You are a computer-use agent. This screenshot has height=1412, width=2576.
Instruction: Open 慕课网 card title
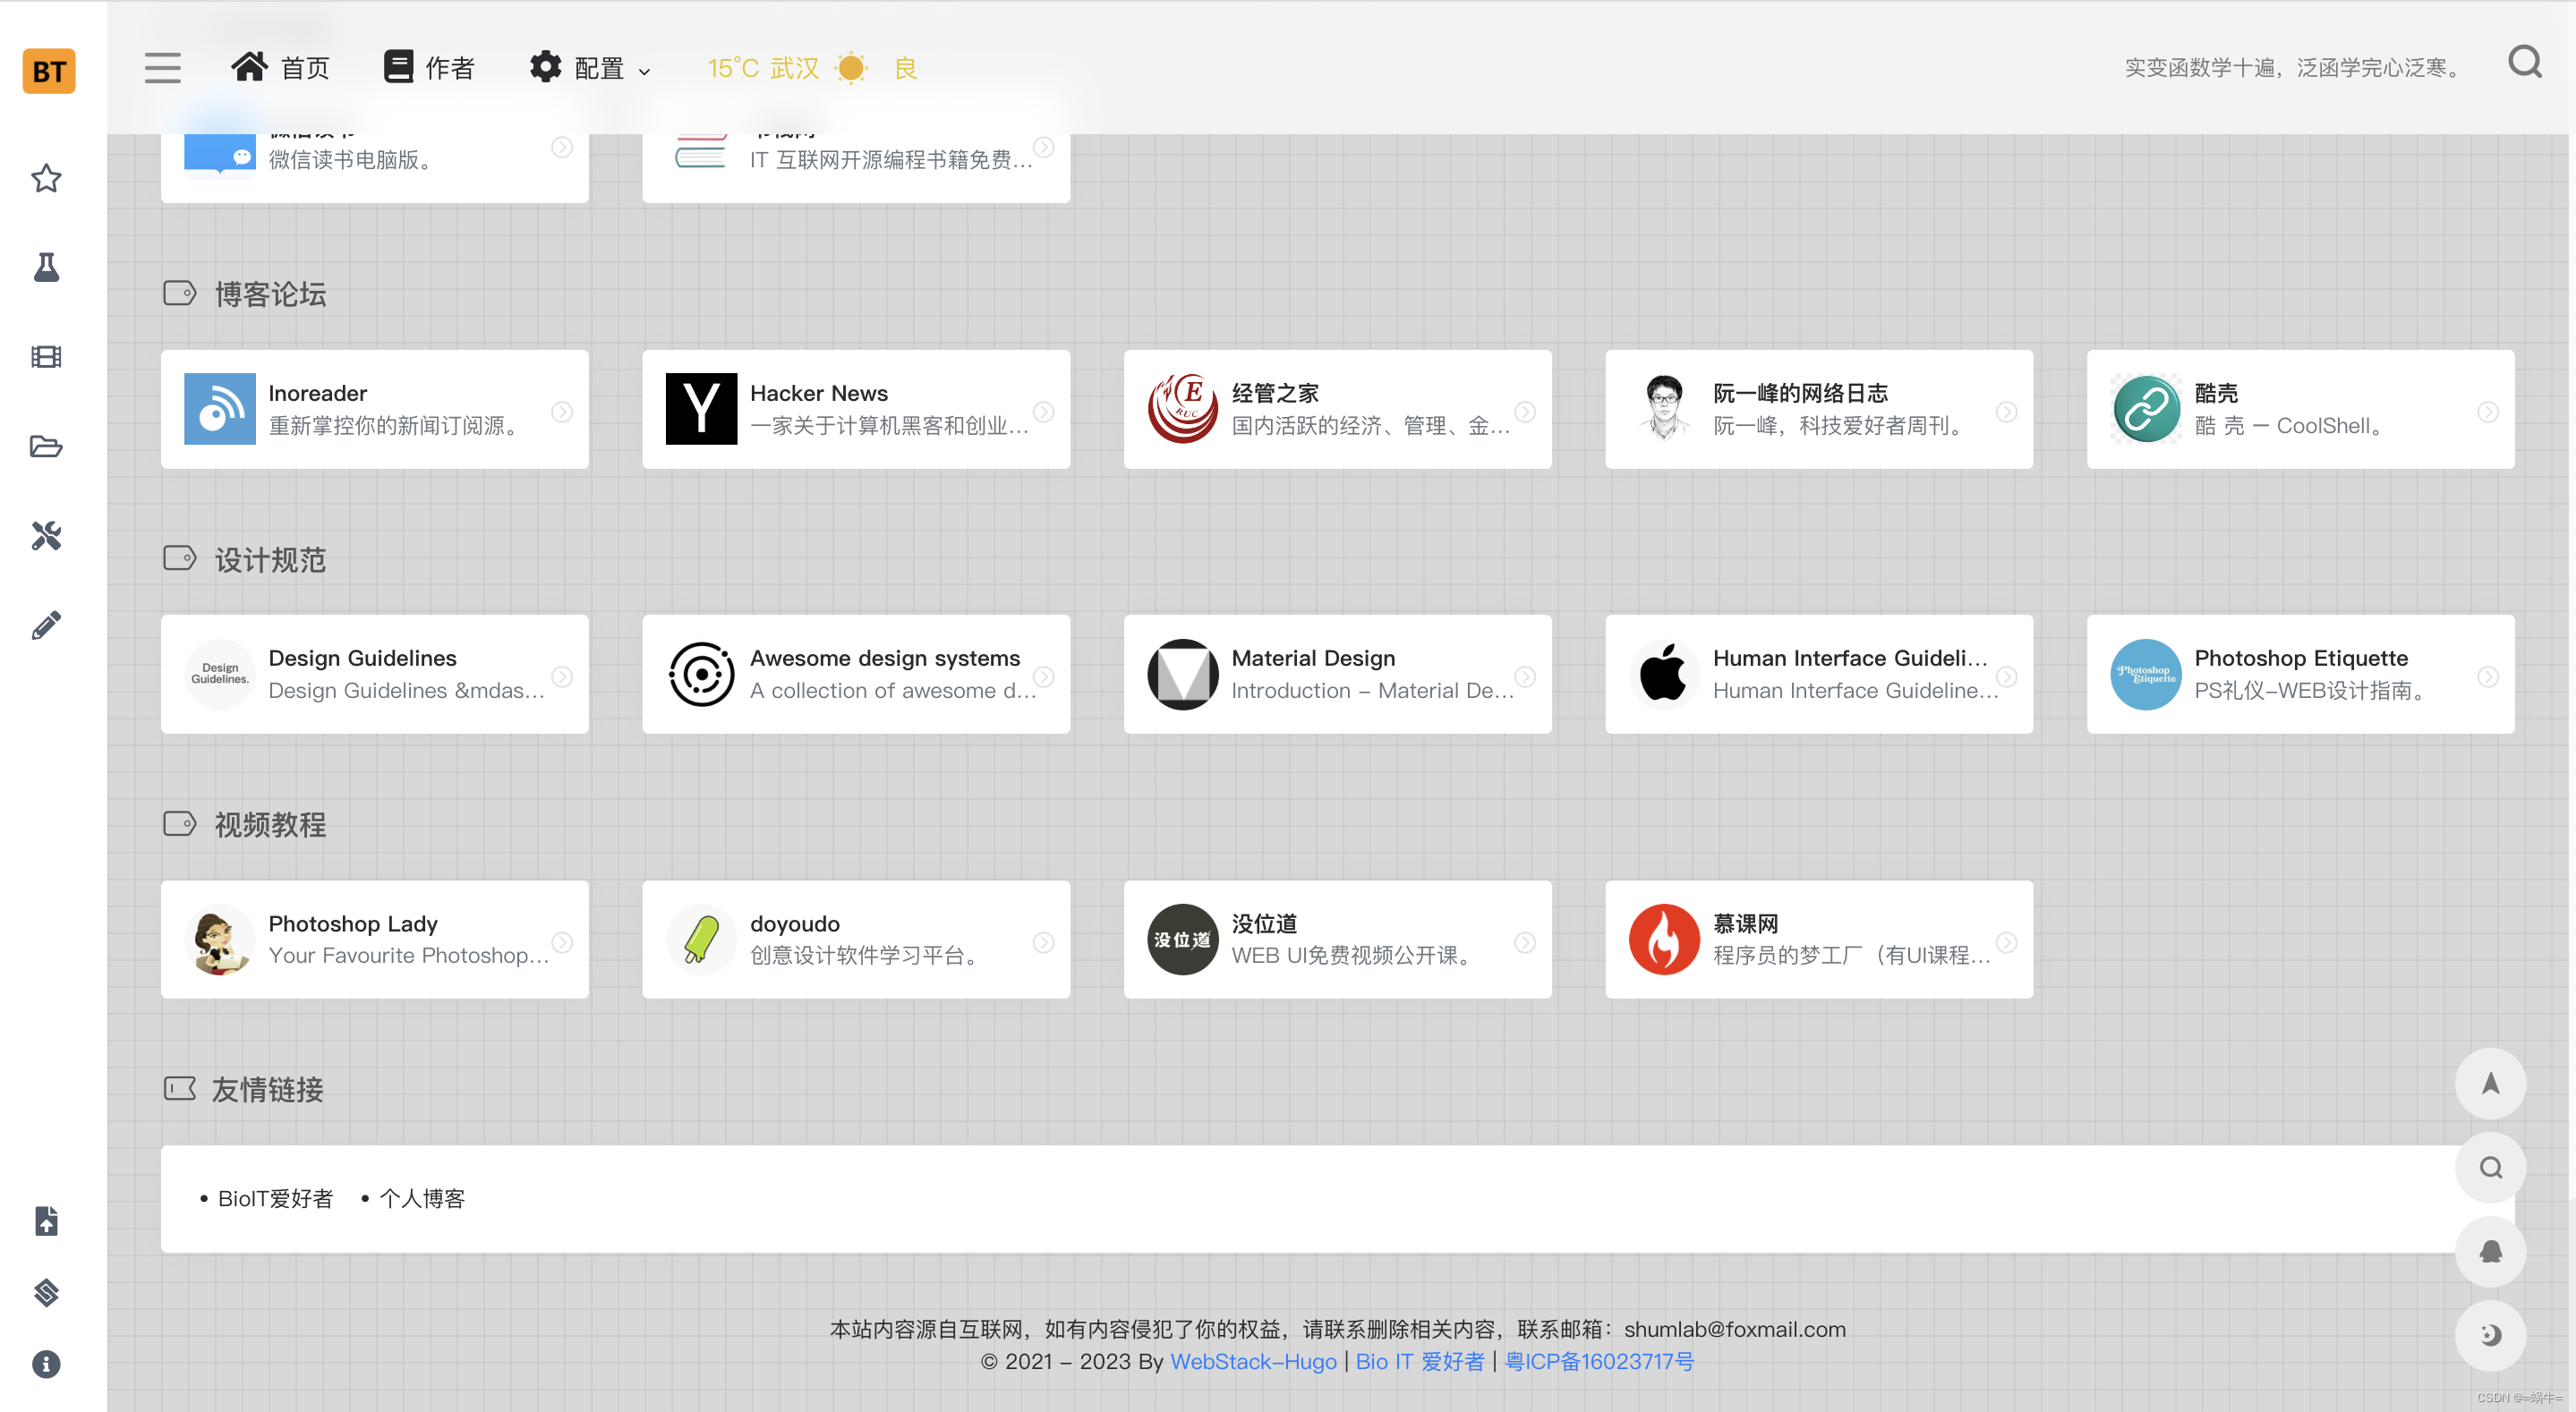point(1745,923)
